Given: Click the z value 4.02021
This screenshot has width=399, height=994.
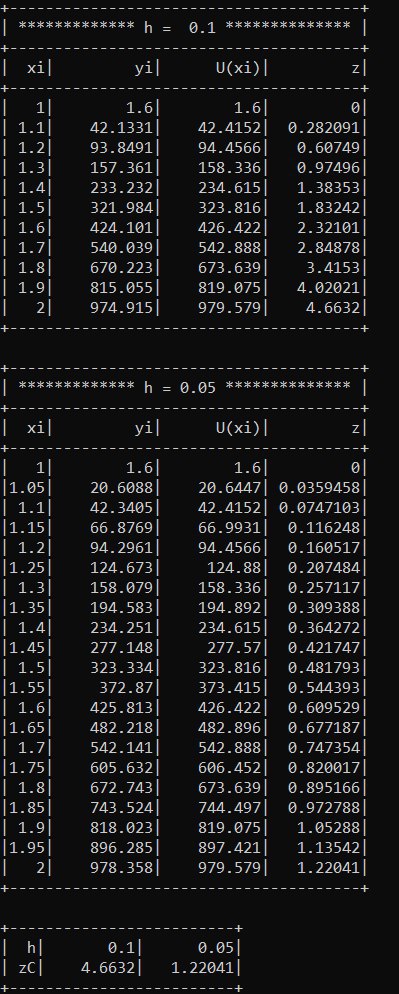Looking at the screenshot, I should click(x=328, y=288).
